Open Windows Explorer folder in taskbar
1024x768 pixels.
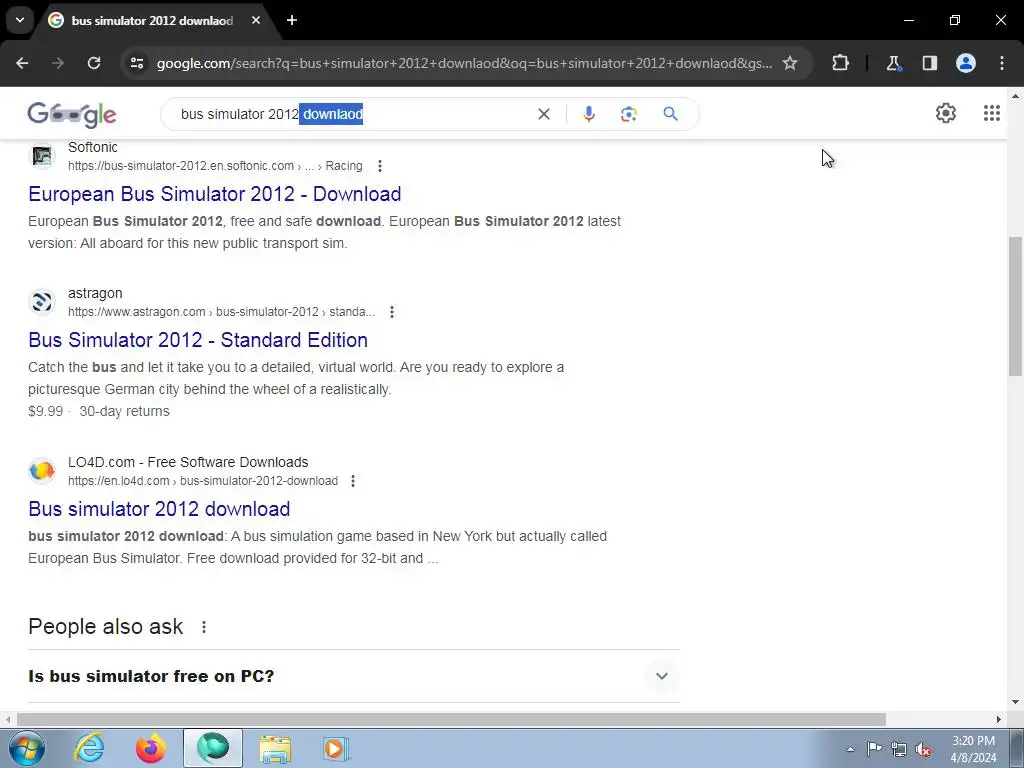click(275, 748)
